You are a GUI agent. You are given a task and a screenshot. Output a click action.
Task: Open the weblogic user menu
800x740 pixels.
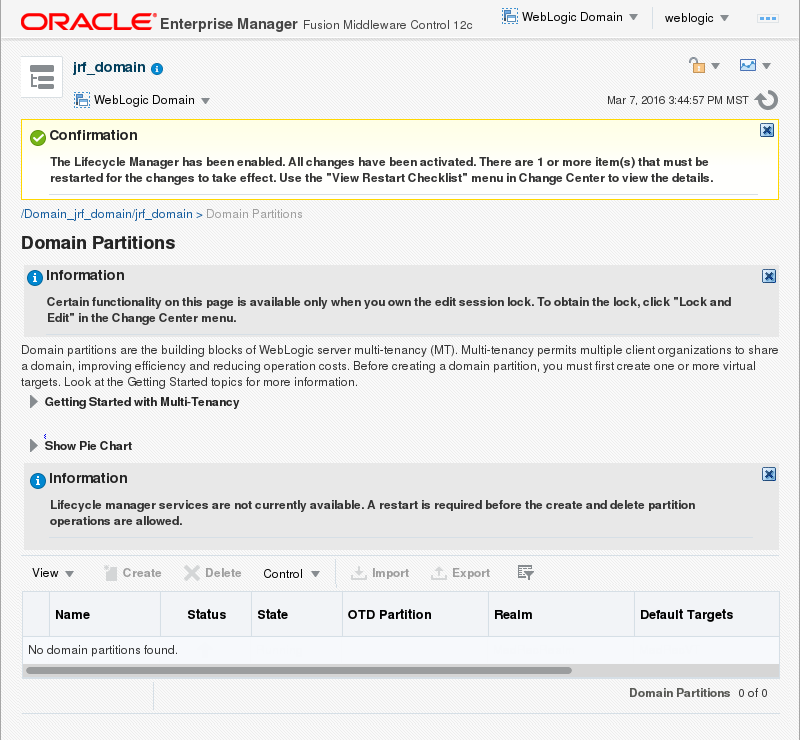tap(696, 18)
